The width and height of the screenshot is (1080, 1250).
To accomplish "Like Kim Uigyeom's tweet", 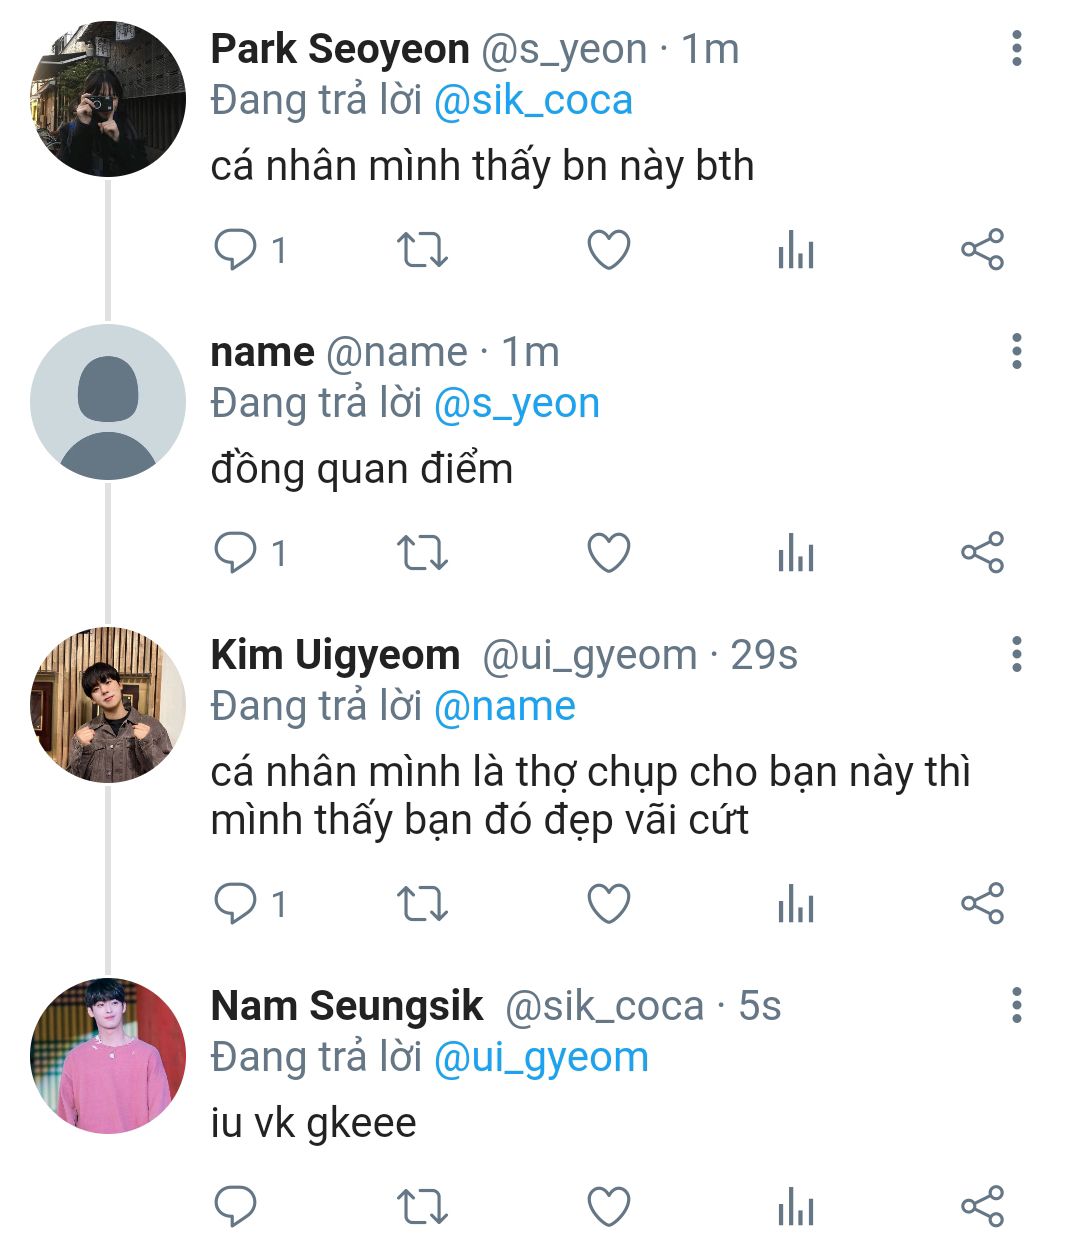I will 608,904.
